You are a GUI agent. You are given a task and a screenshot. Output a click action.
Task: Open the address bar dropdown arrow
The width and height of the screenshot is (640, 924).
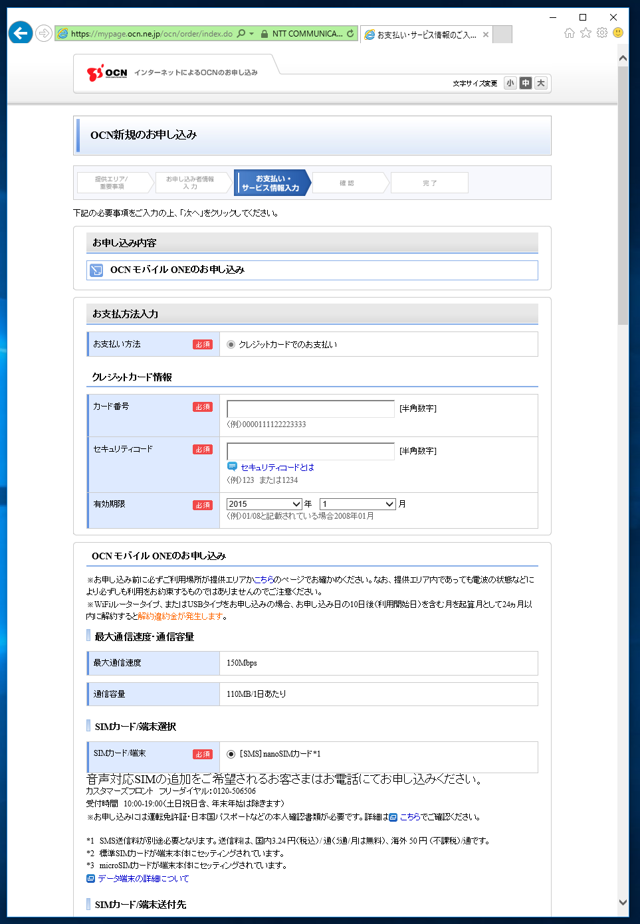coord(252,34)
